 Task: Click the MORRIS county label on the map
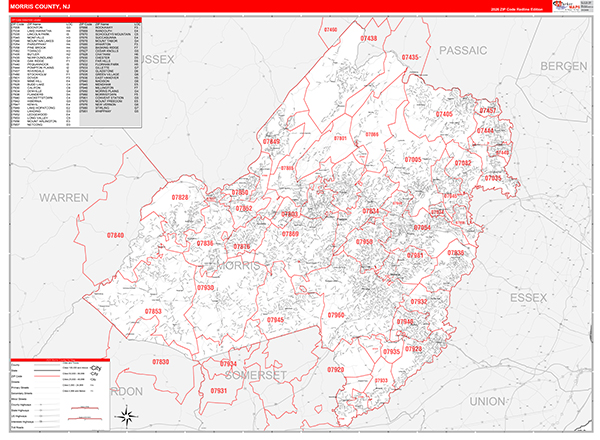coord(239,265)
